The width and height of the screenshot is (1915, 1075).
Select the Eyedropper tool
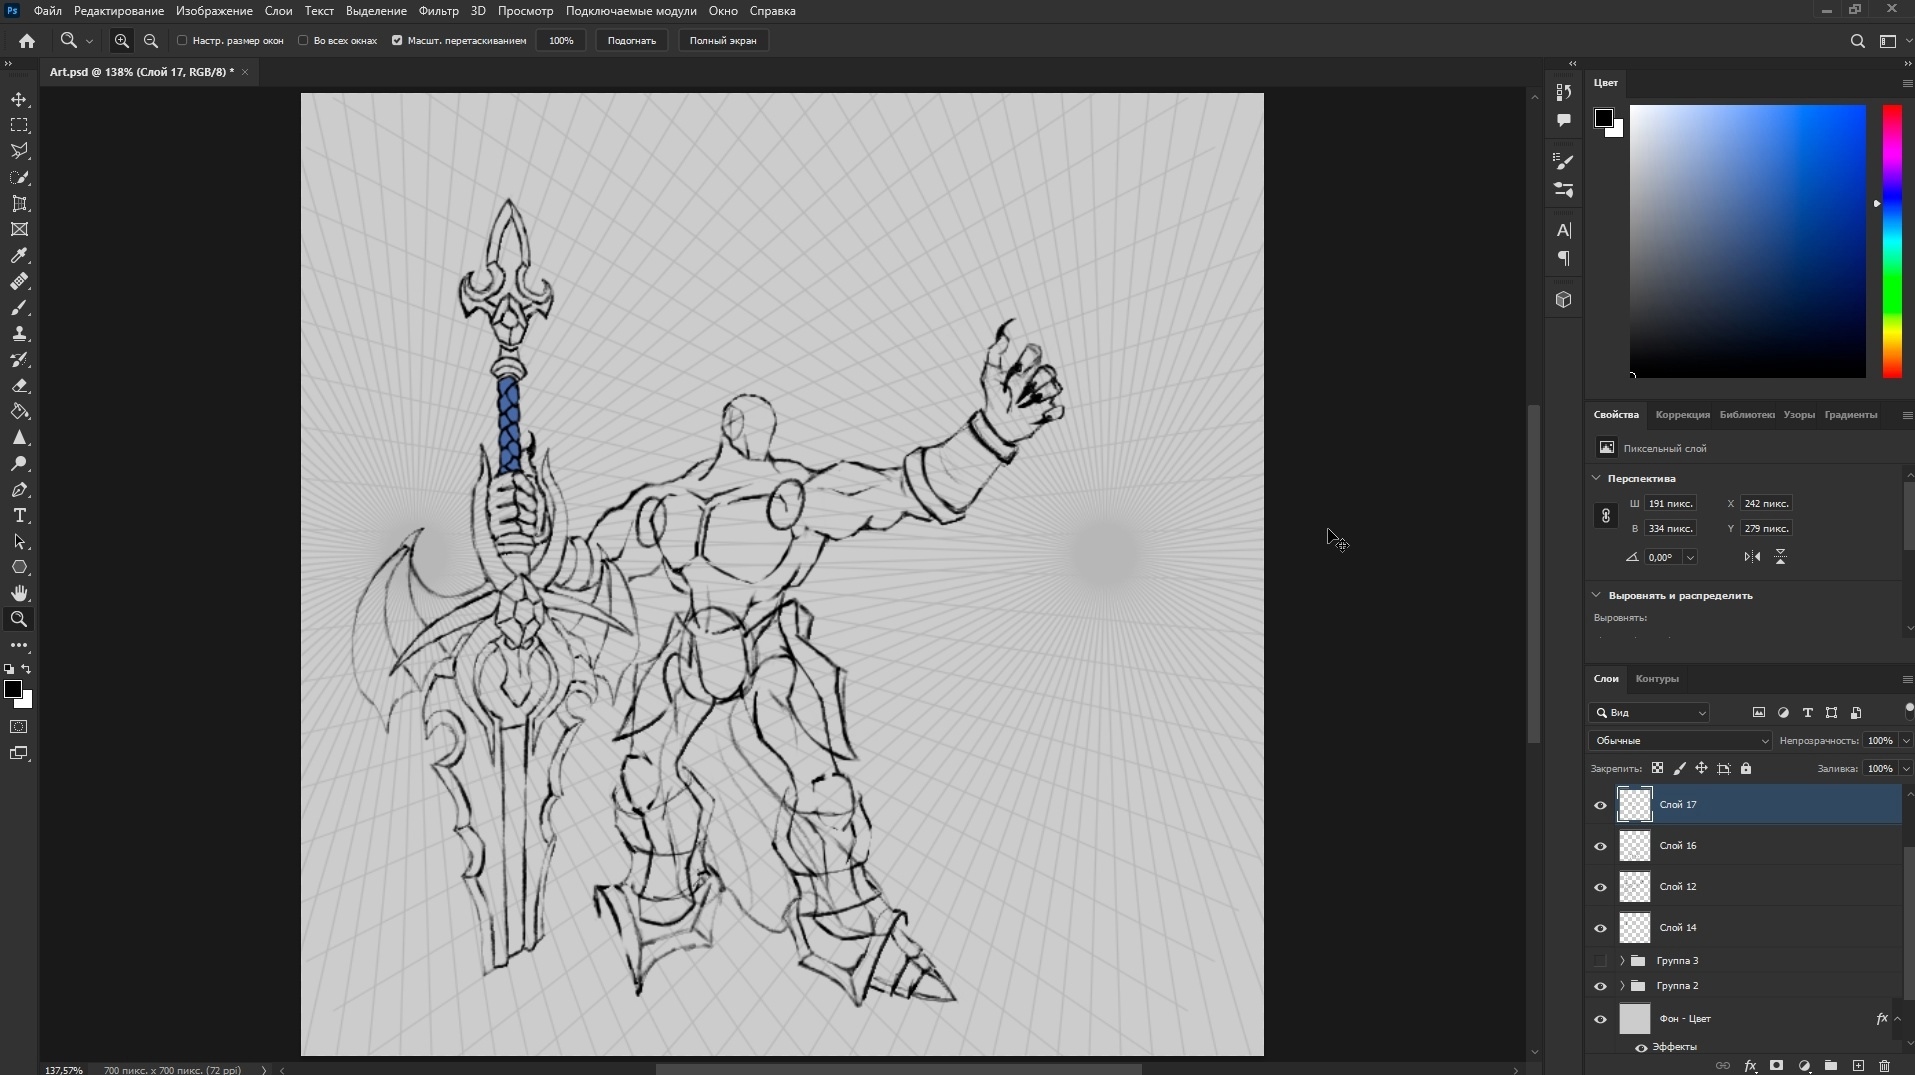(x=19, y=255)
